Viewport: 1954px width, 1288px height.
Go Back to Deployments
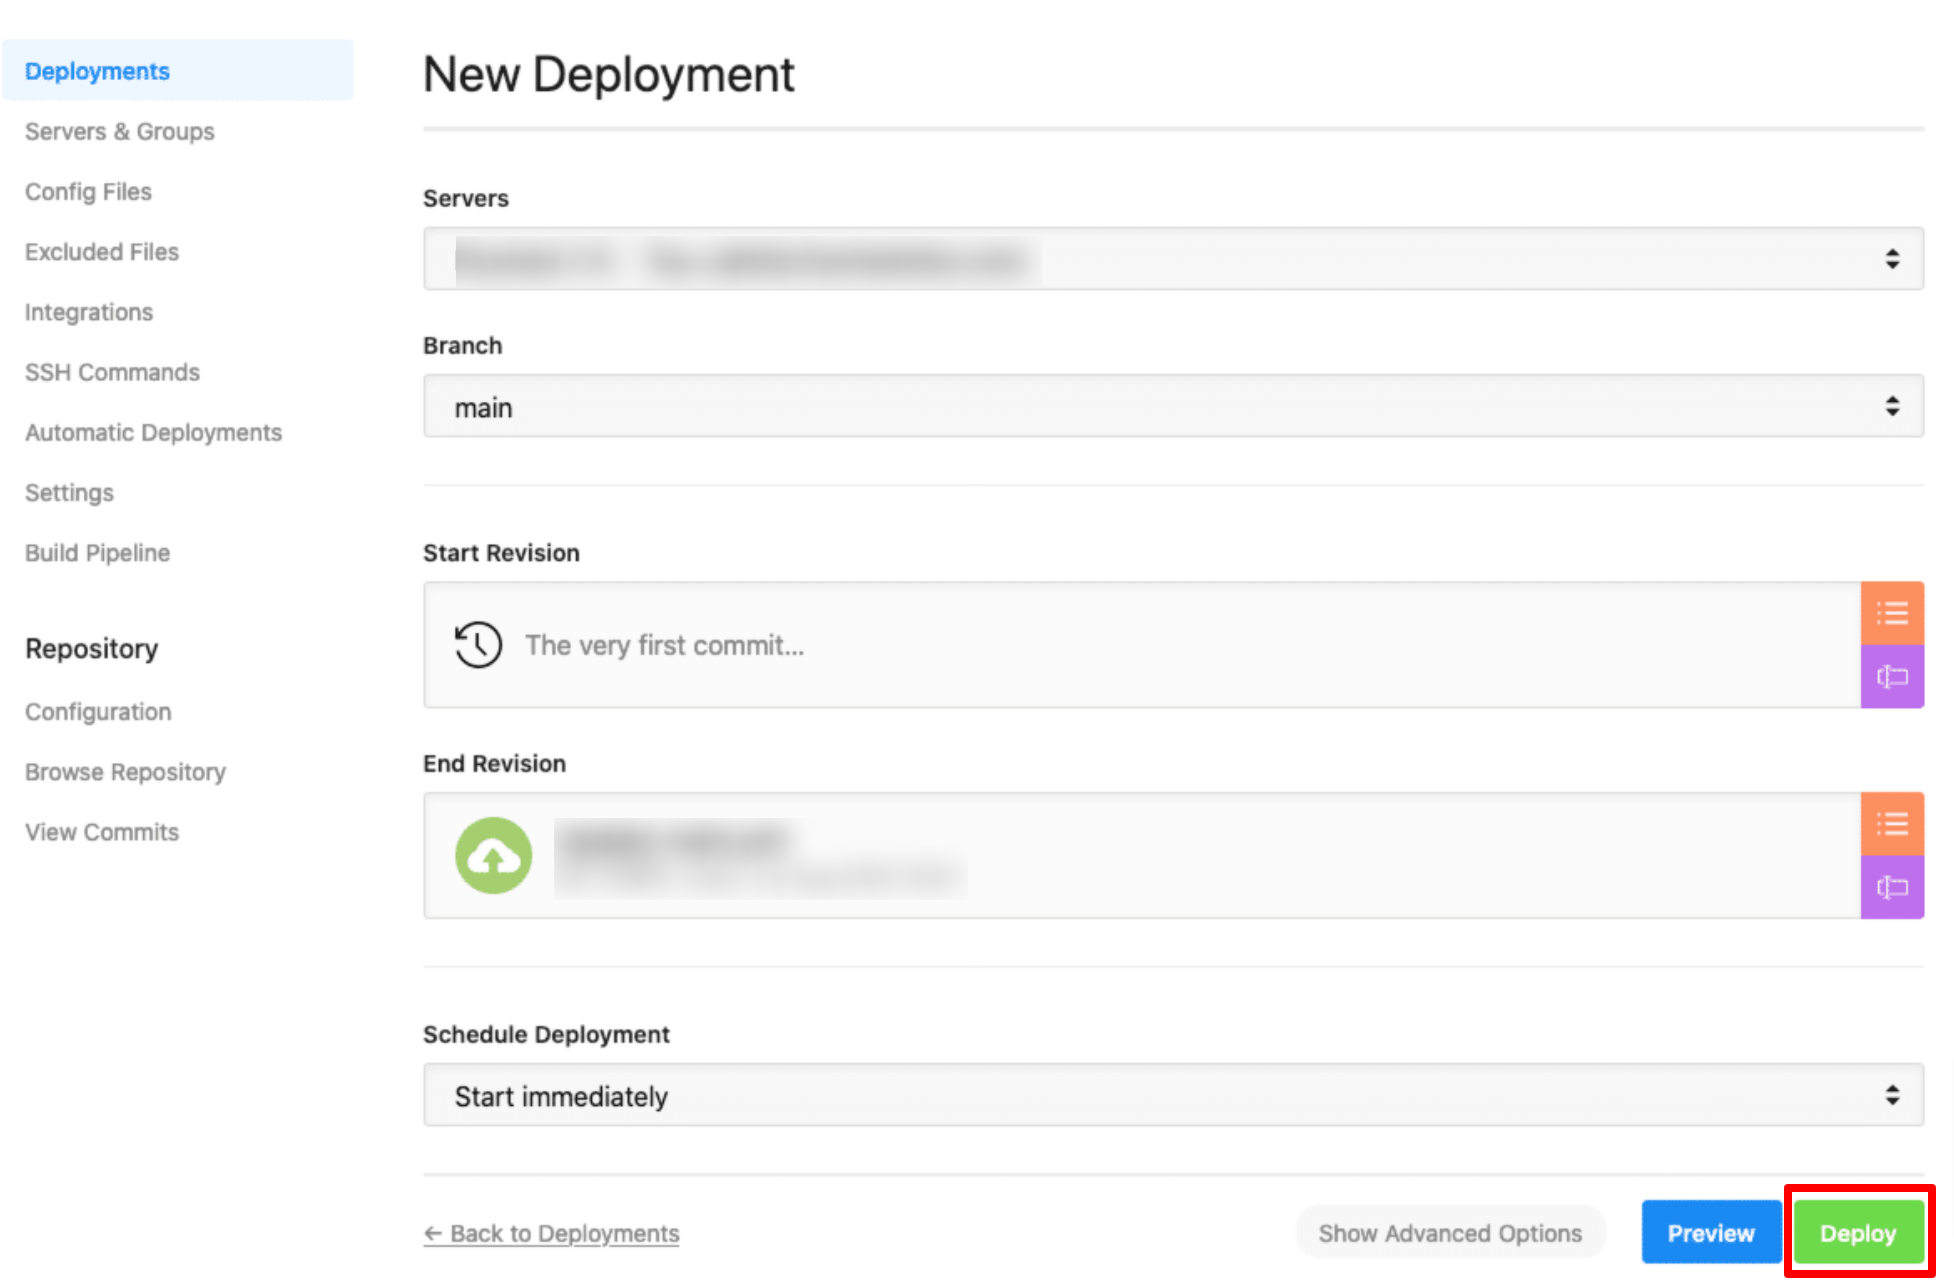point(551,1233)
